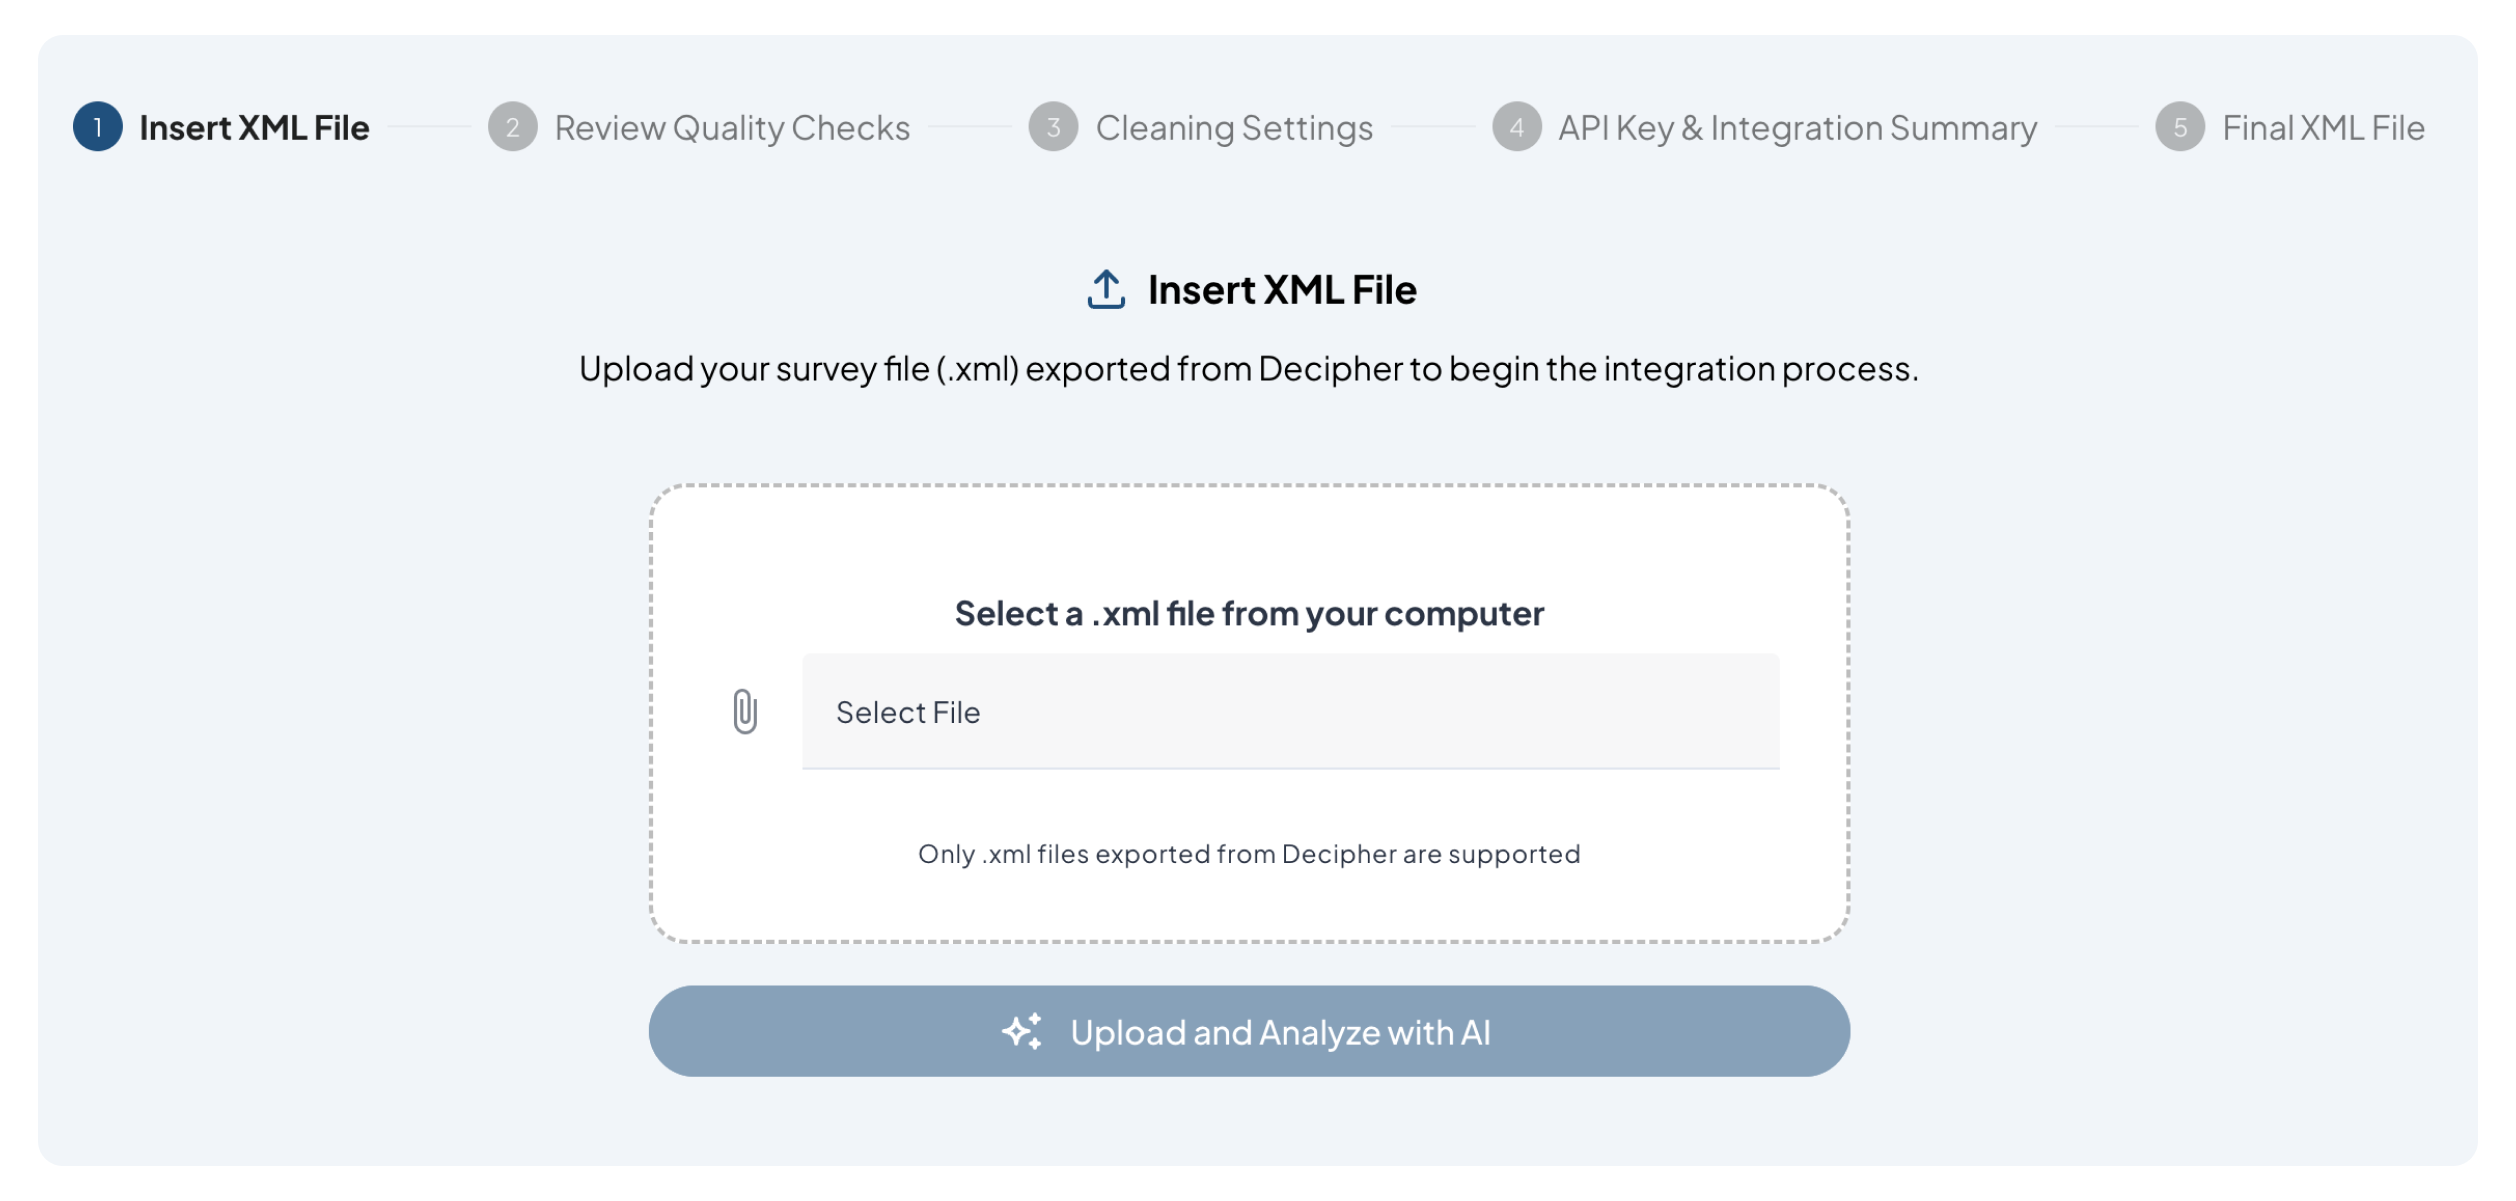Viewport: 2516px width, 1201px height.
Task: Click step 4 numbered circle
Action: 1516,127
